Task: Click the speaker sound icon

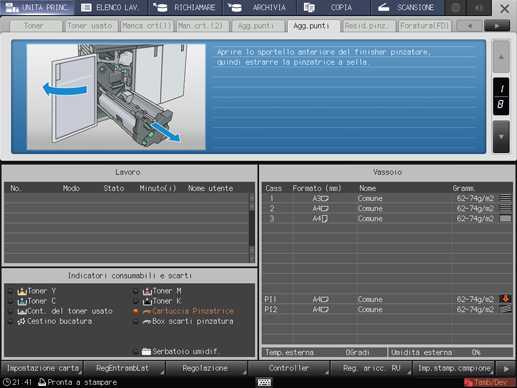Action: point(479,7)
